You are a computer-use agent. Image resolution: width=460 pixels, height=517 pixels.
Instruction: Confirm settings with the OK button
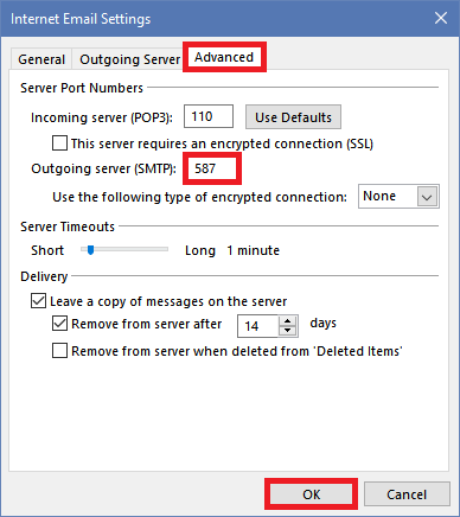(311, 494)
